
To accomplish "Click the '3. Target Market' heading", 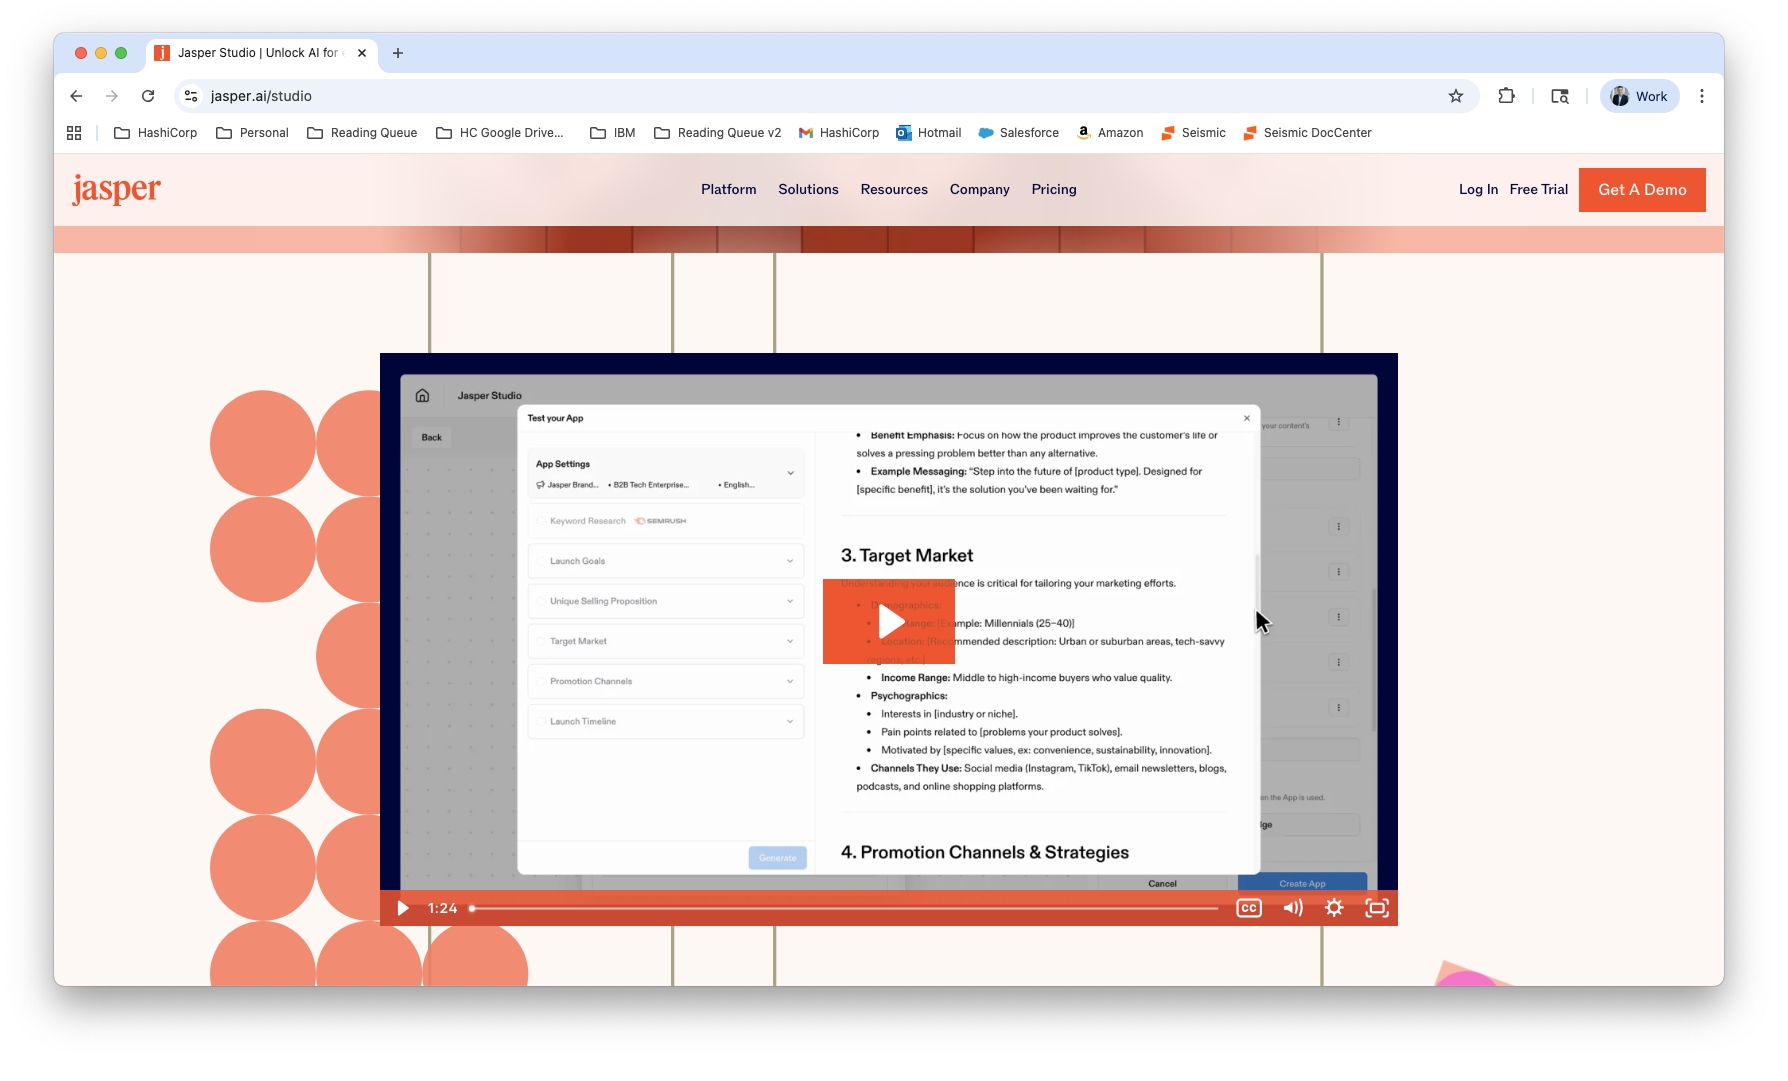I will [906, 555].
